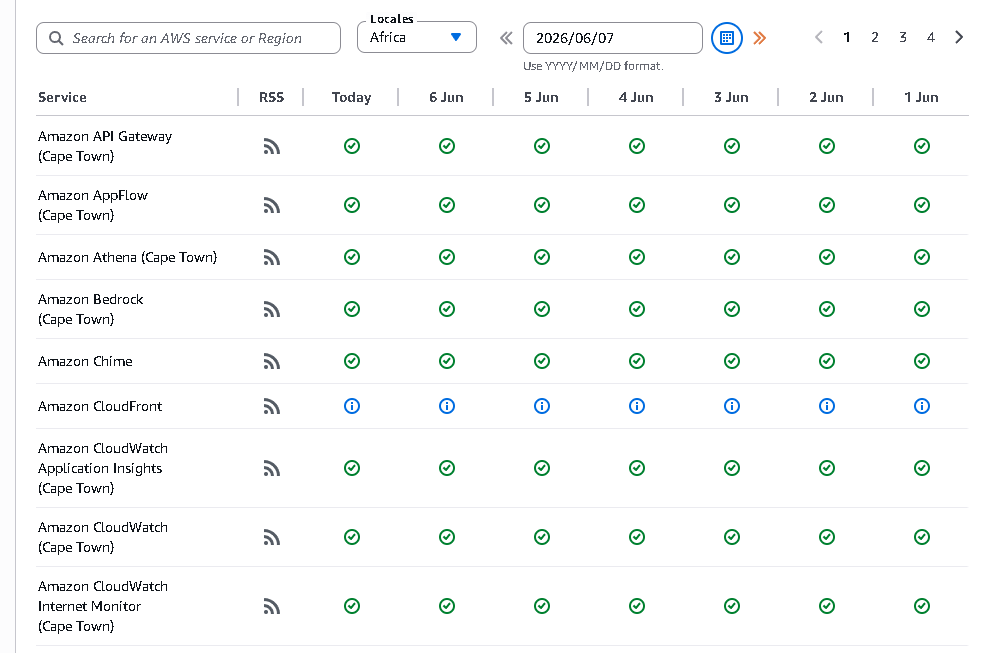Click the magnifier icon in the search box
Image resolution: width=989 pixels, height=653 pixels.
point(56,38)
